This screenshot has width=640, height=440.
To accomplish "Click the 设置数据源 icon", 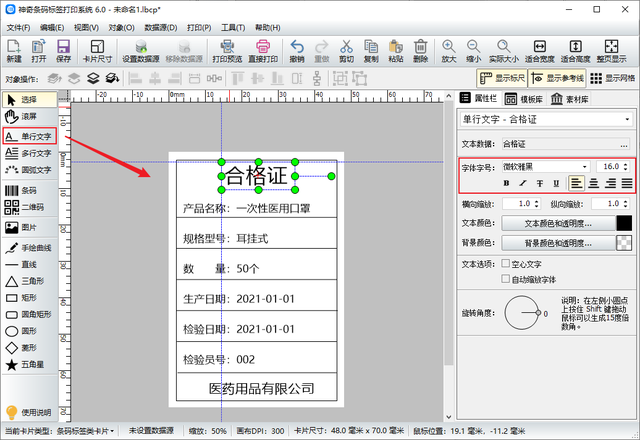I will 141,51.
